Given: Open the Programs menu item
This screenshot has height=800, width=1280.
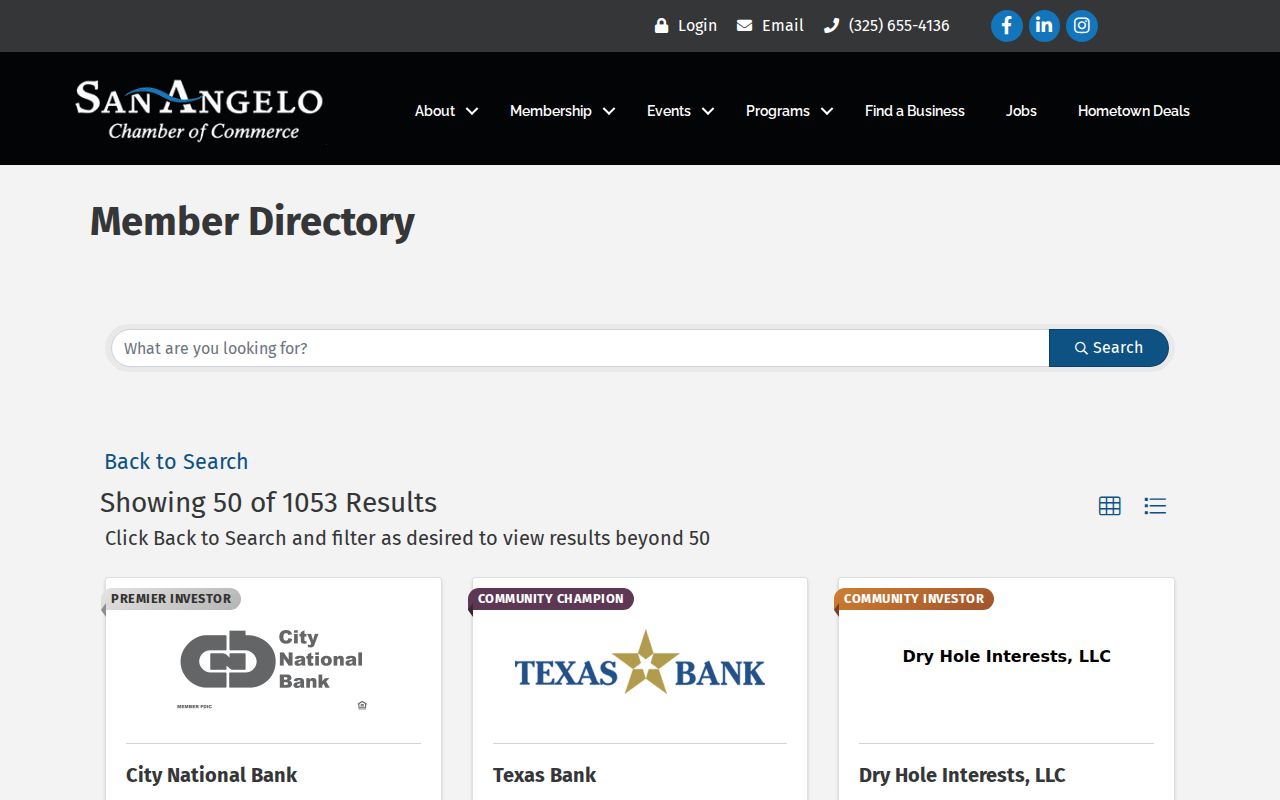Looking at the screenshot, I should point(778,111).
